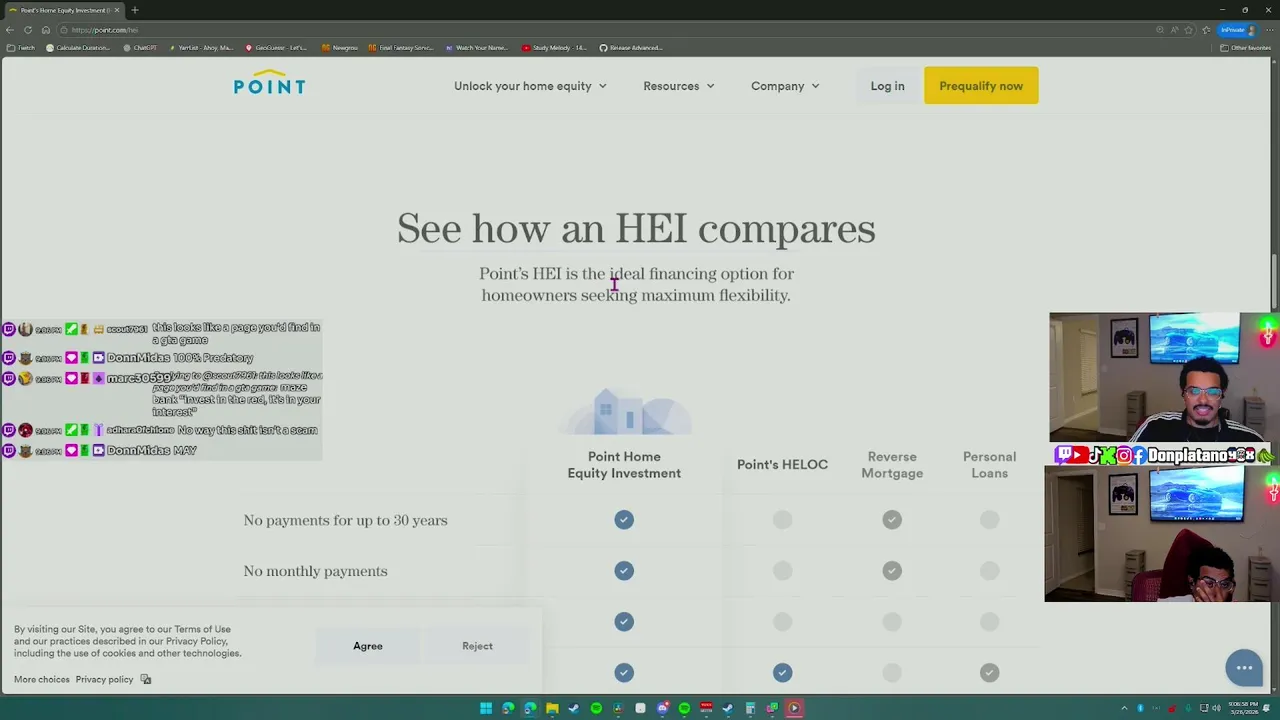1280x720 pixels.
Task: Open the GeoGuessr bookmark
Action: [x=276, y=48]
